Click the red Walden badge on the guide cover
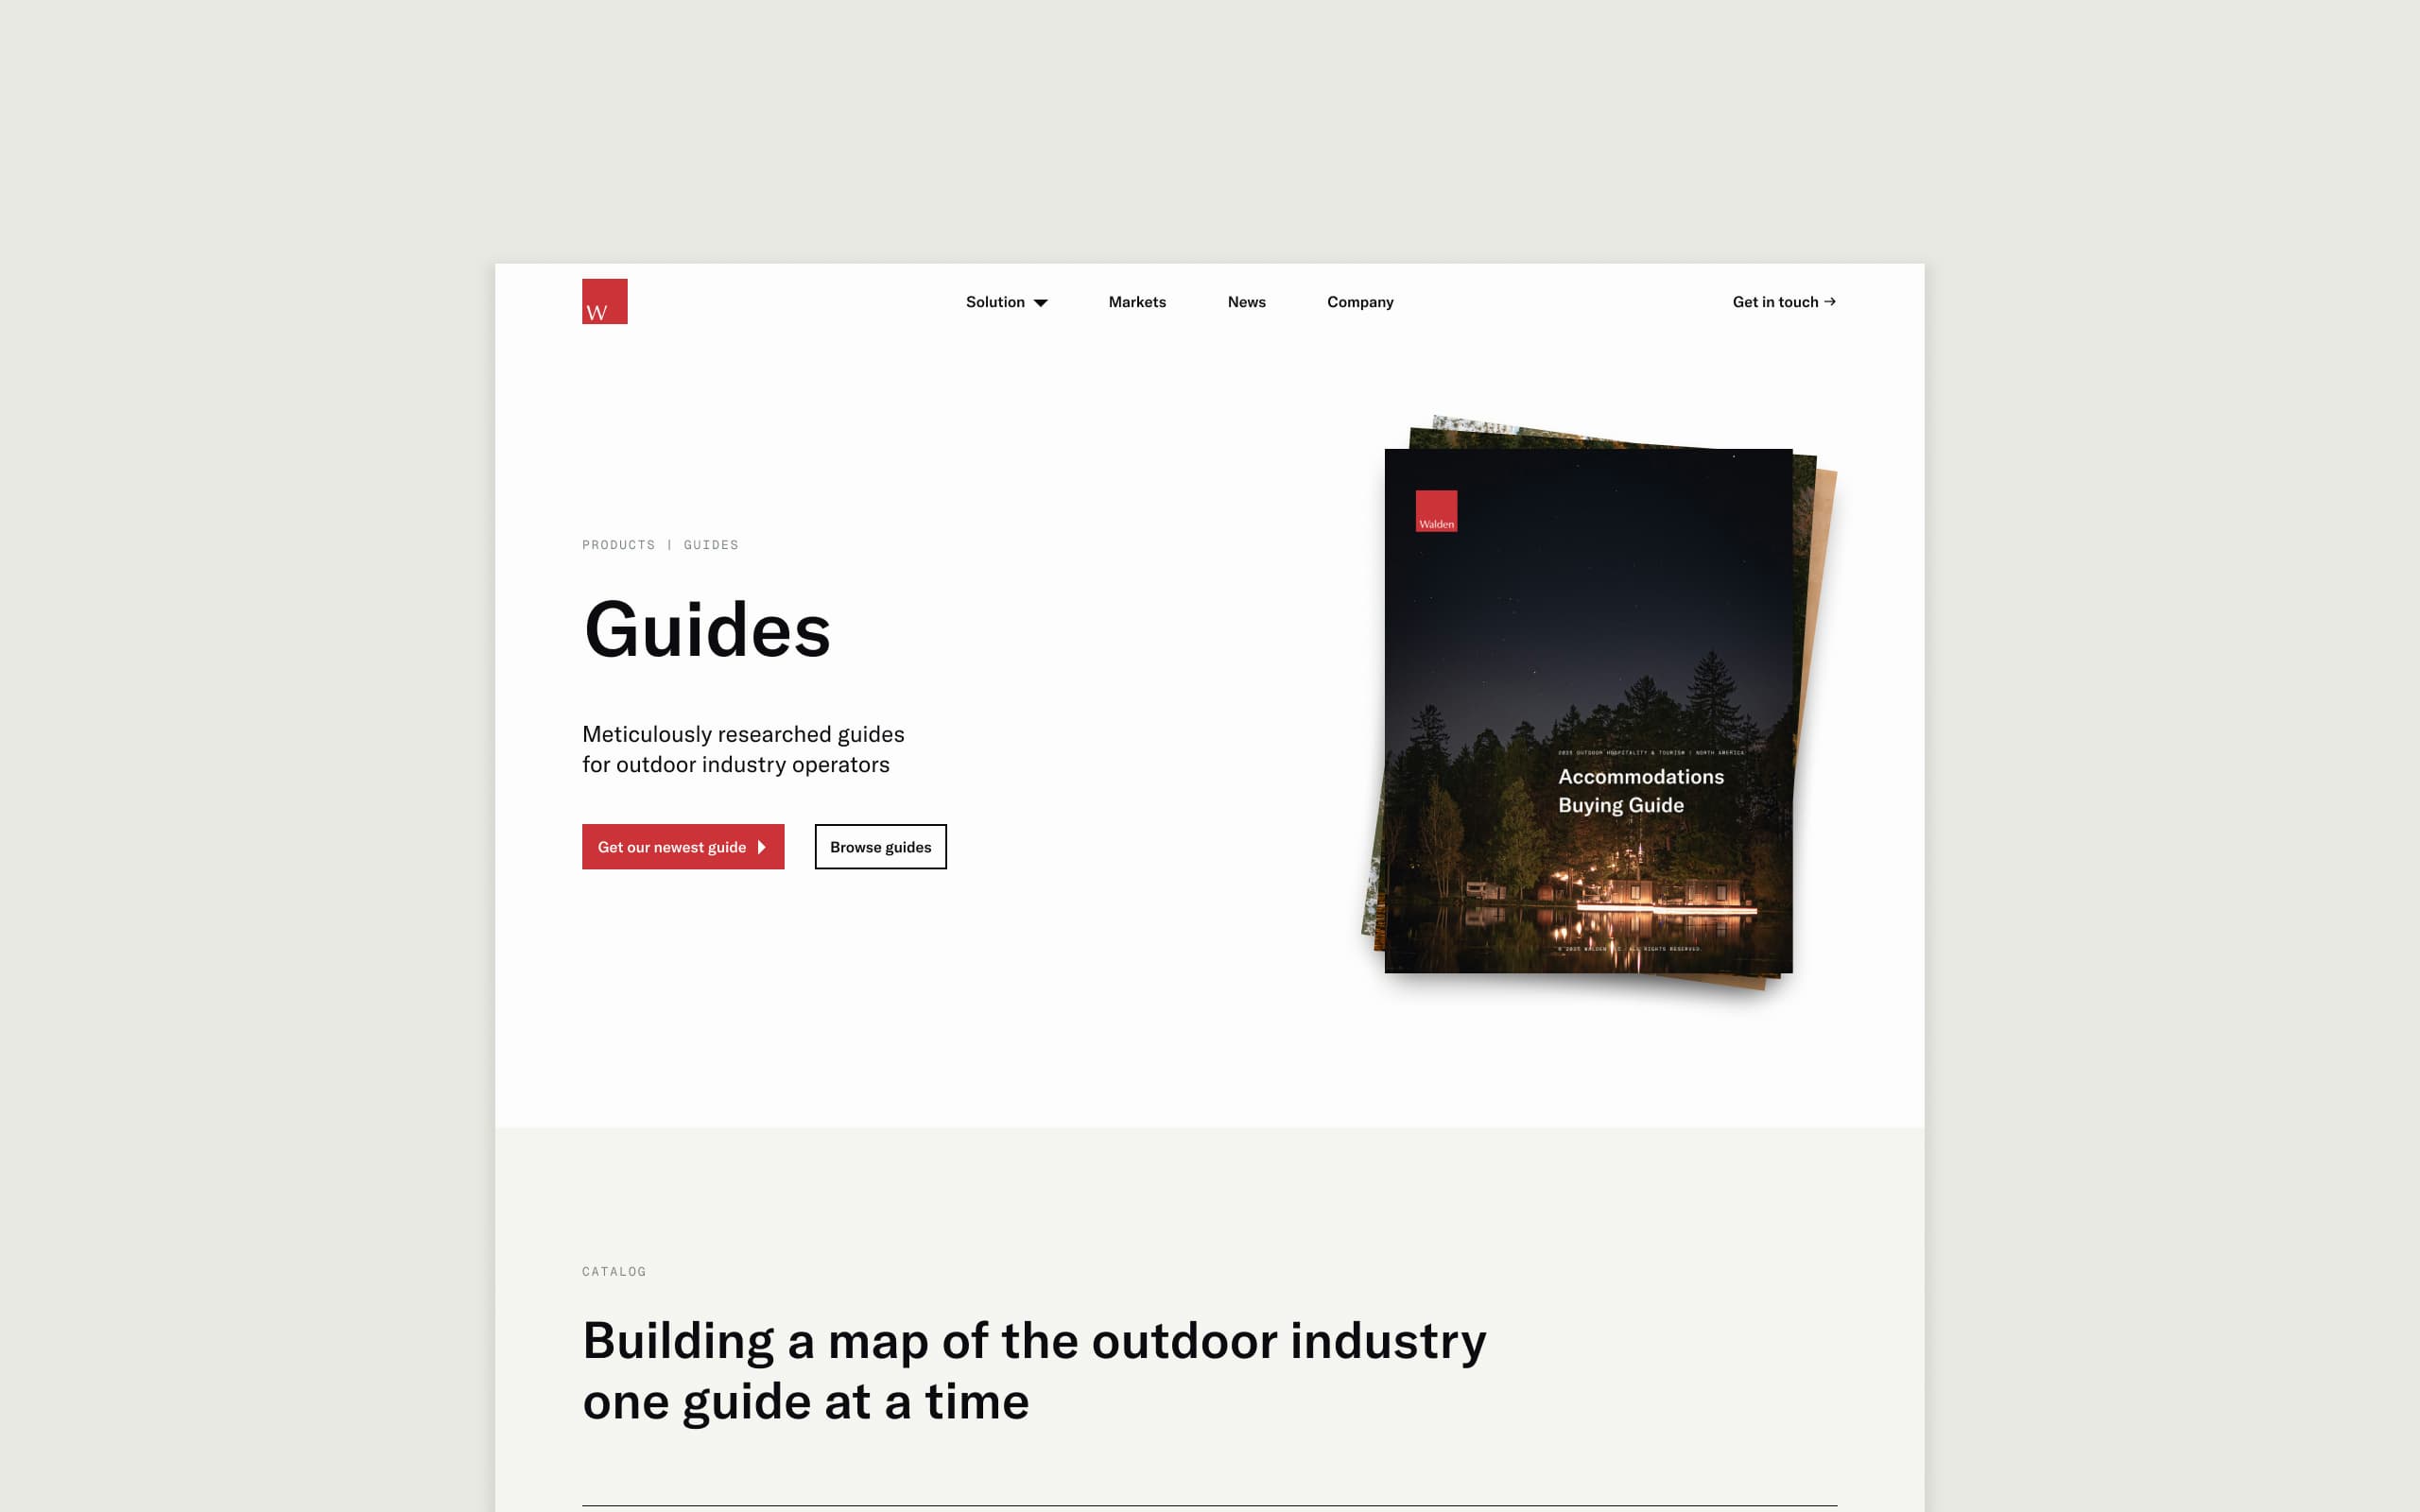Viewport: 2420px width, 1512px height. pos(1437,512)
